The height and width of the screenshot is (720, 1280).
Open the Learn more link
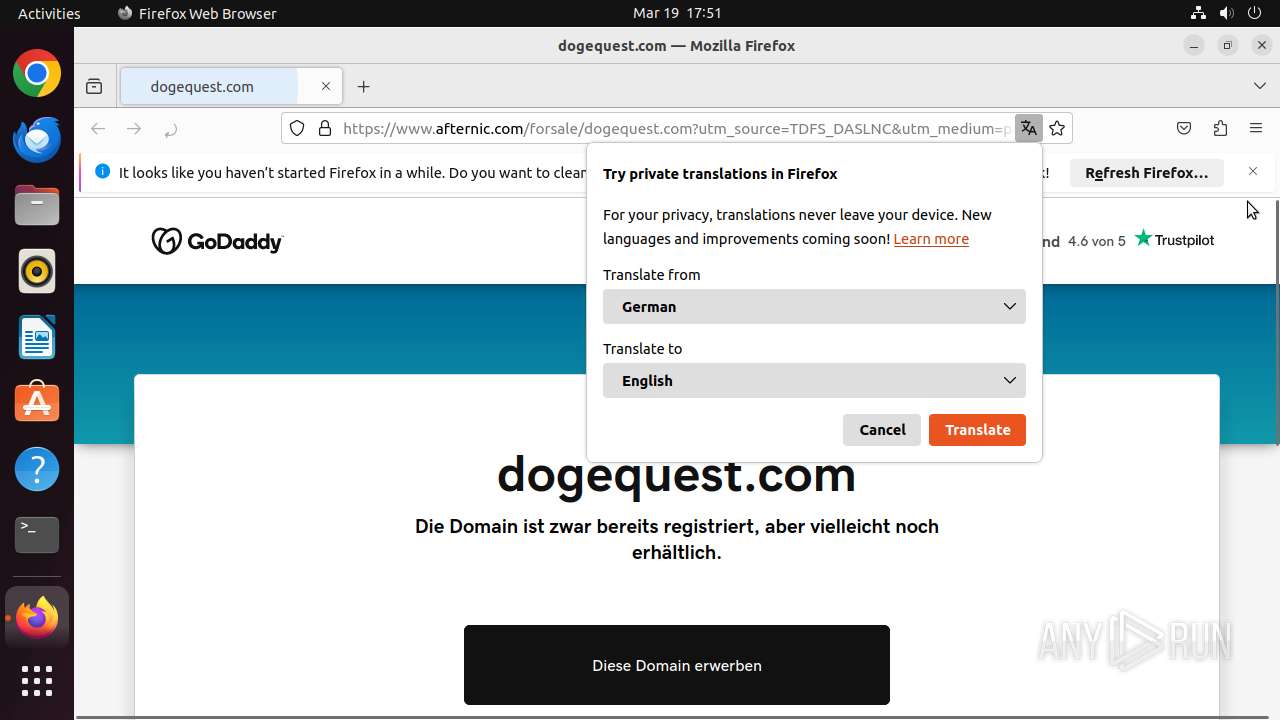point(931,239)
